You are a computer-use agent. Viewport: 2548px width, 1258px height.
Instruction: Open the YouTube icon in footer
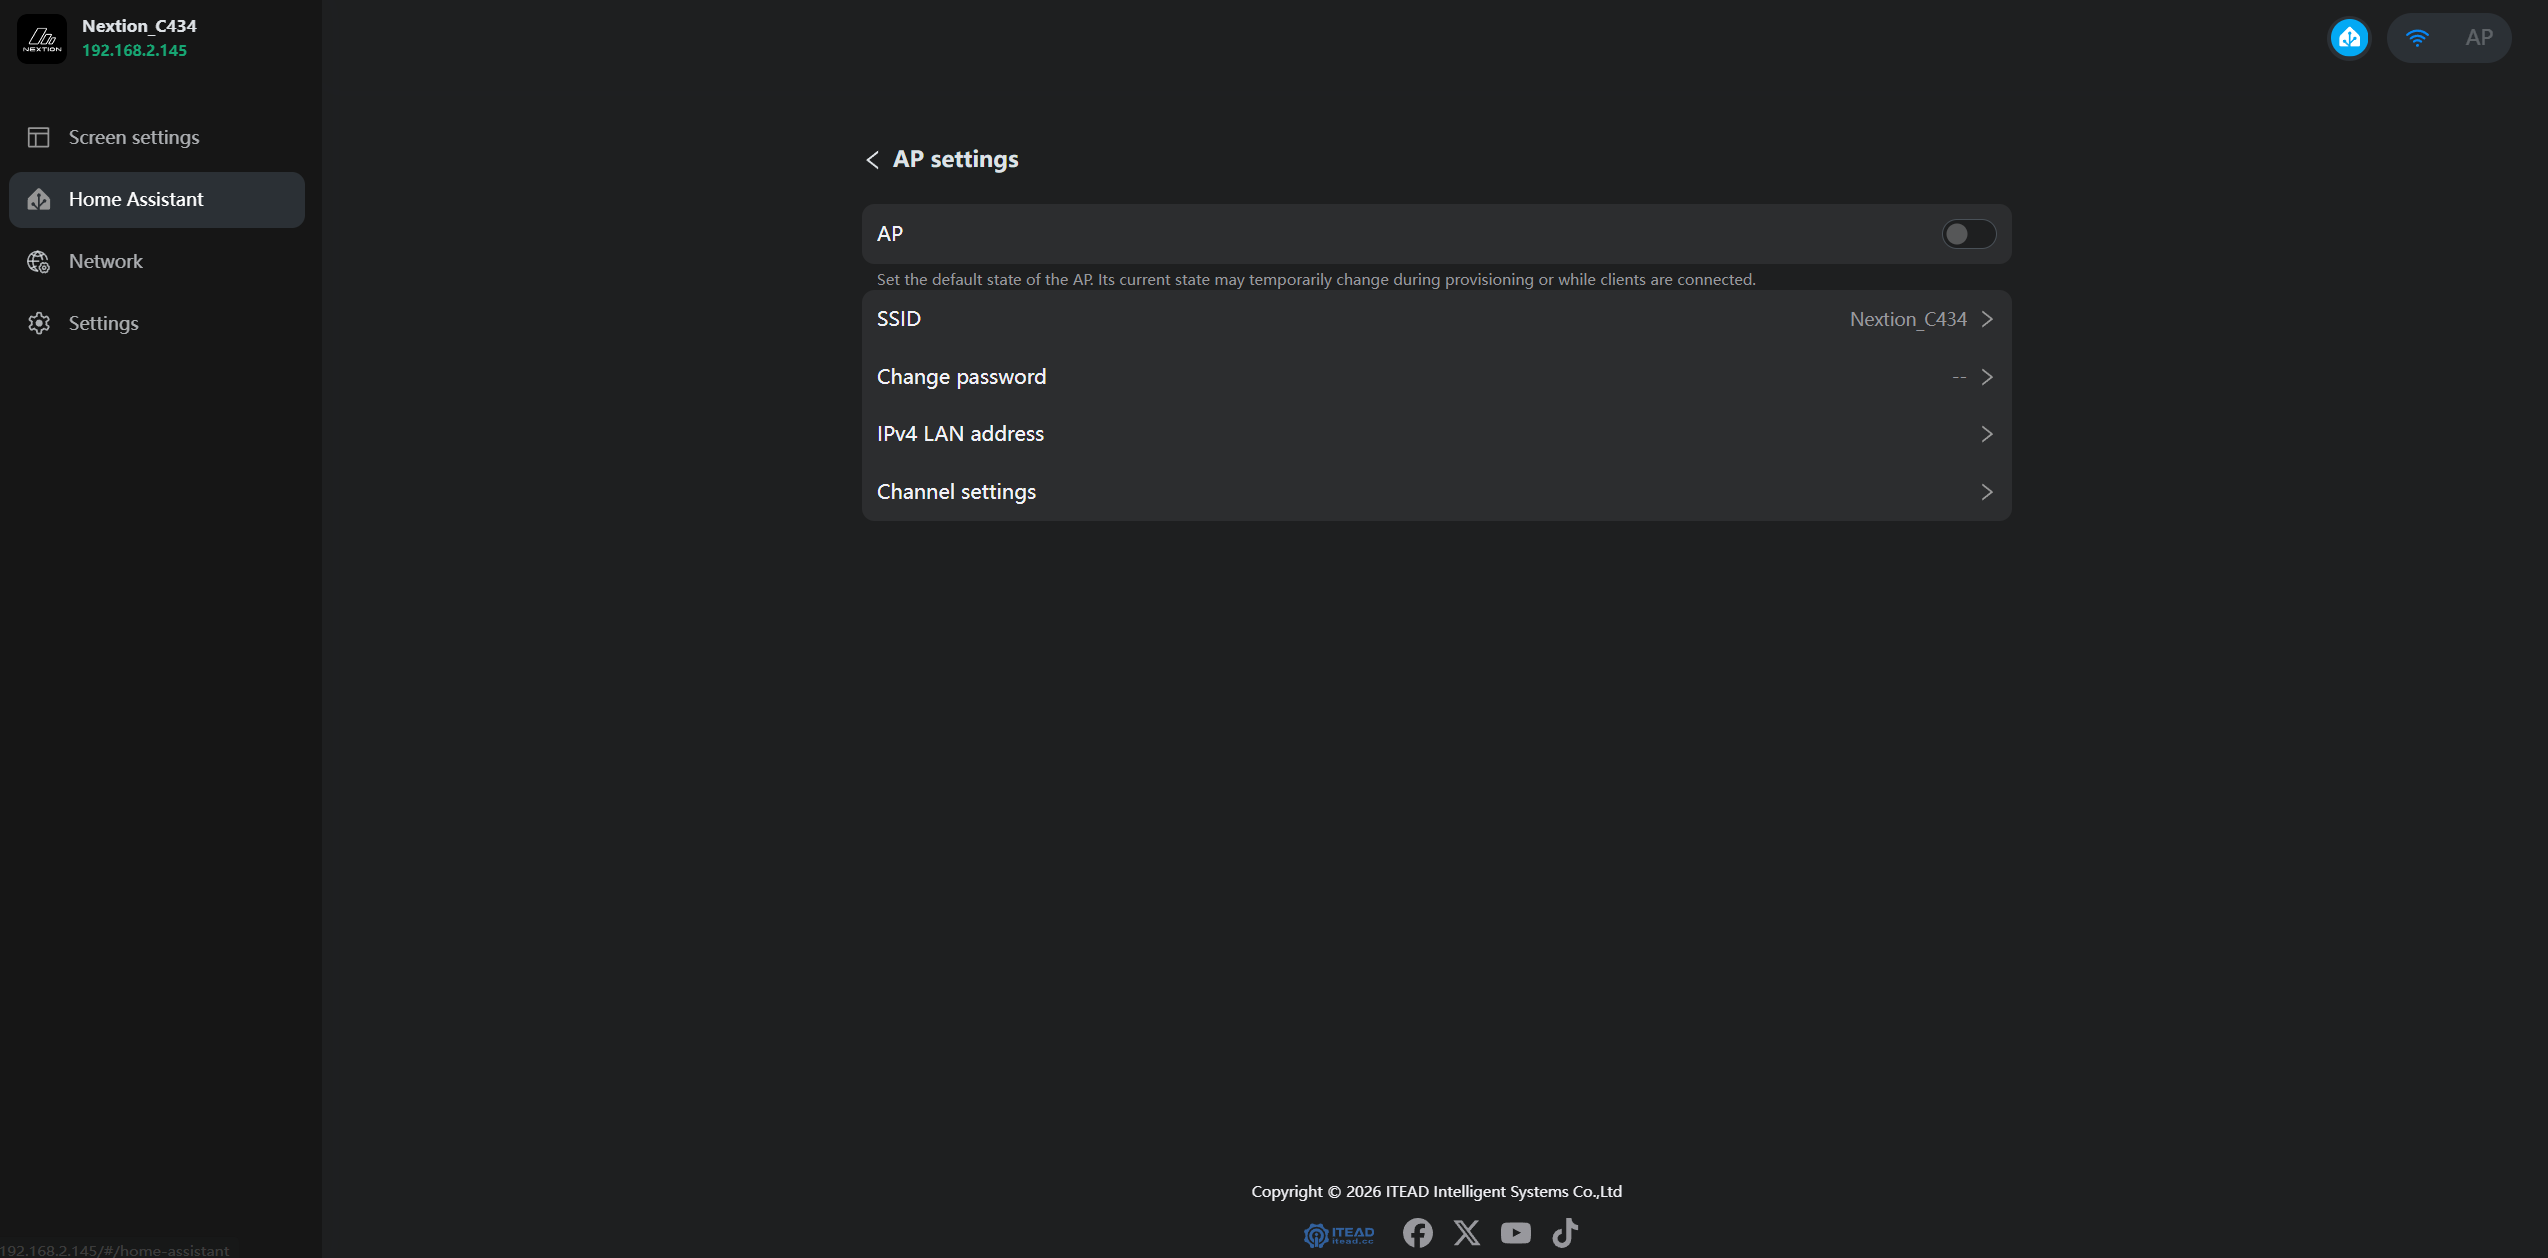tap(1516, 1233)
